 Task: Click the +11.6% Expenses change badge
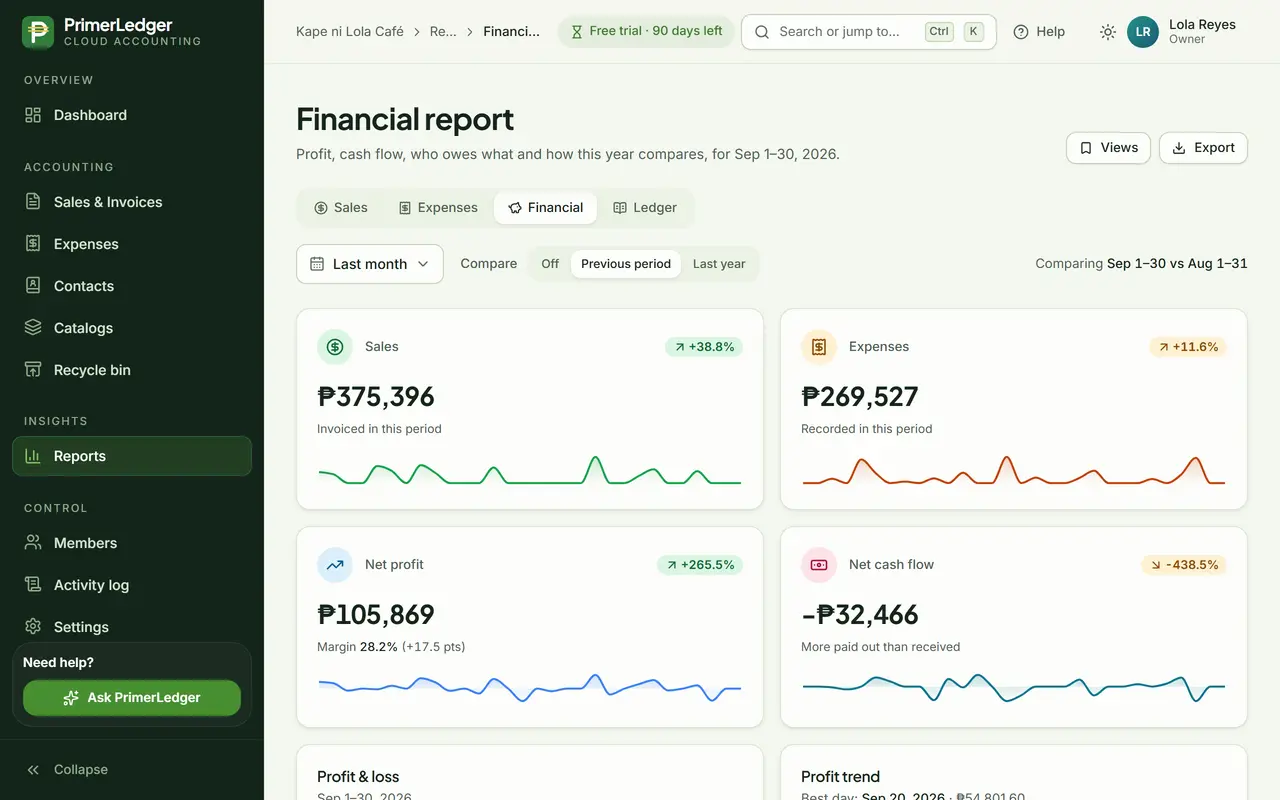click(x=1188, y=347)
